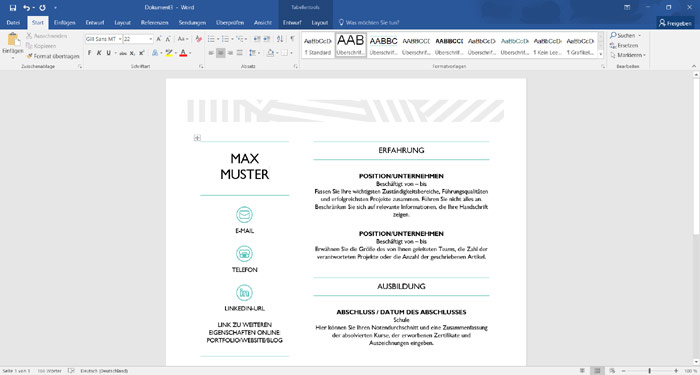Center align the text

coord(221,53)
